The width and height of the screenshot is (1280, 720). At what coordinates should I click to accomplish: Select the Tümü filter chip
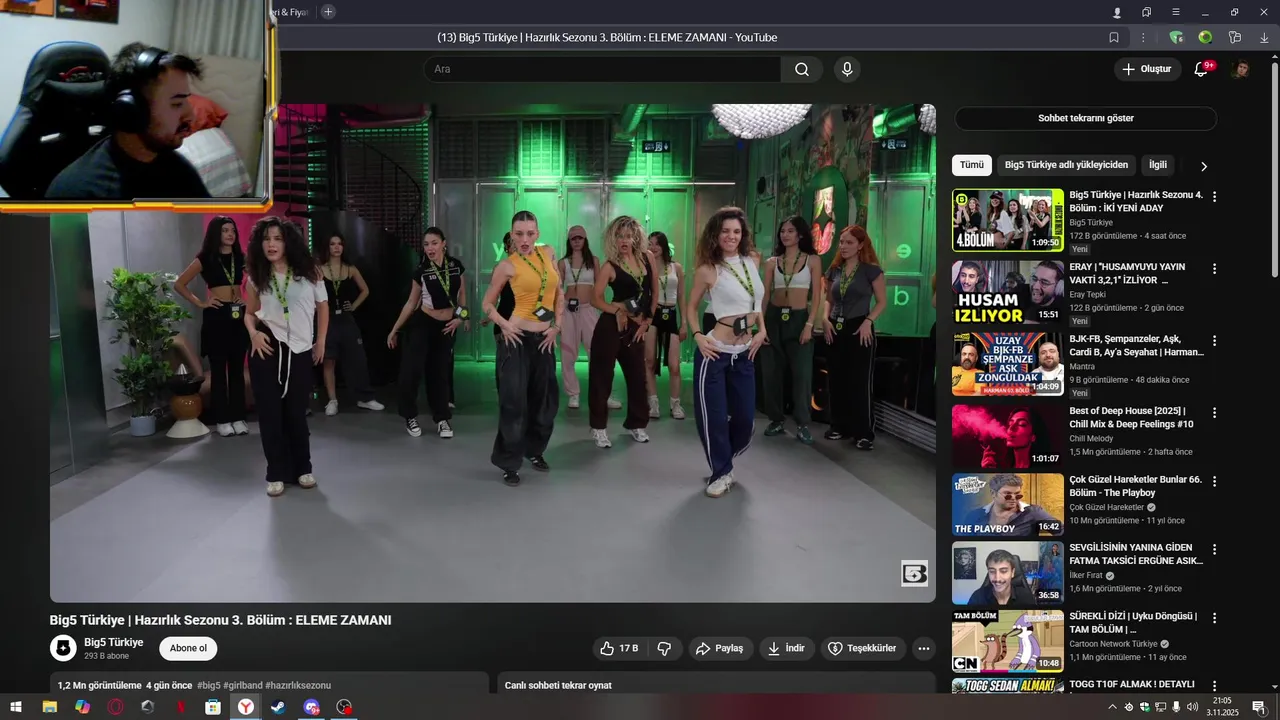click(x=972, y=165)
